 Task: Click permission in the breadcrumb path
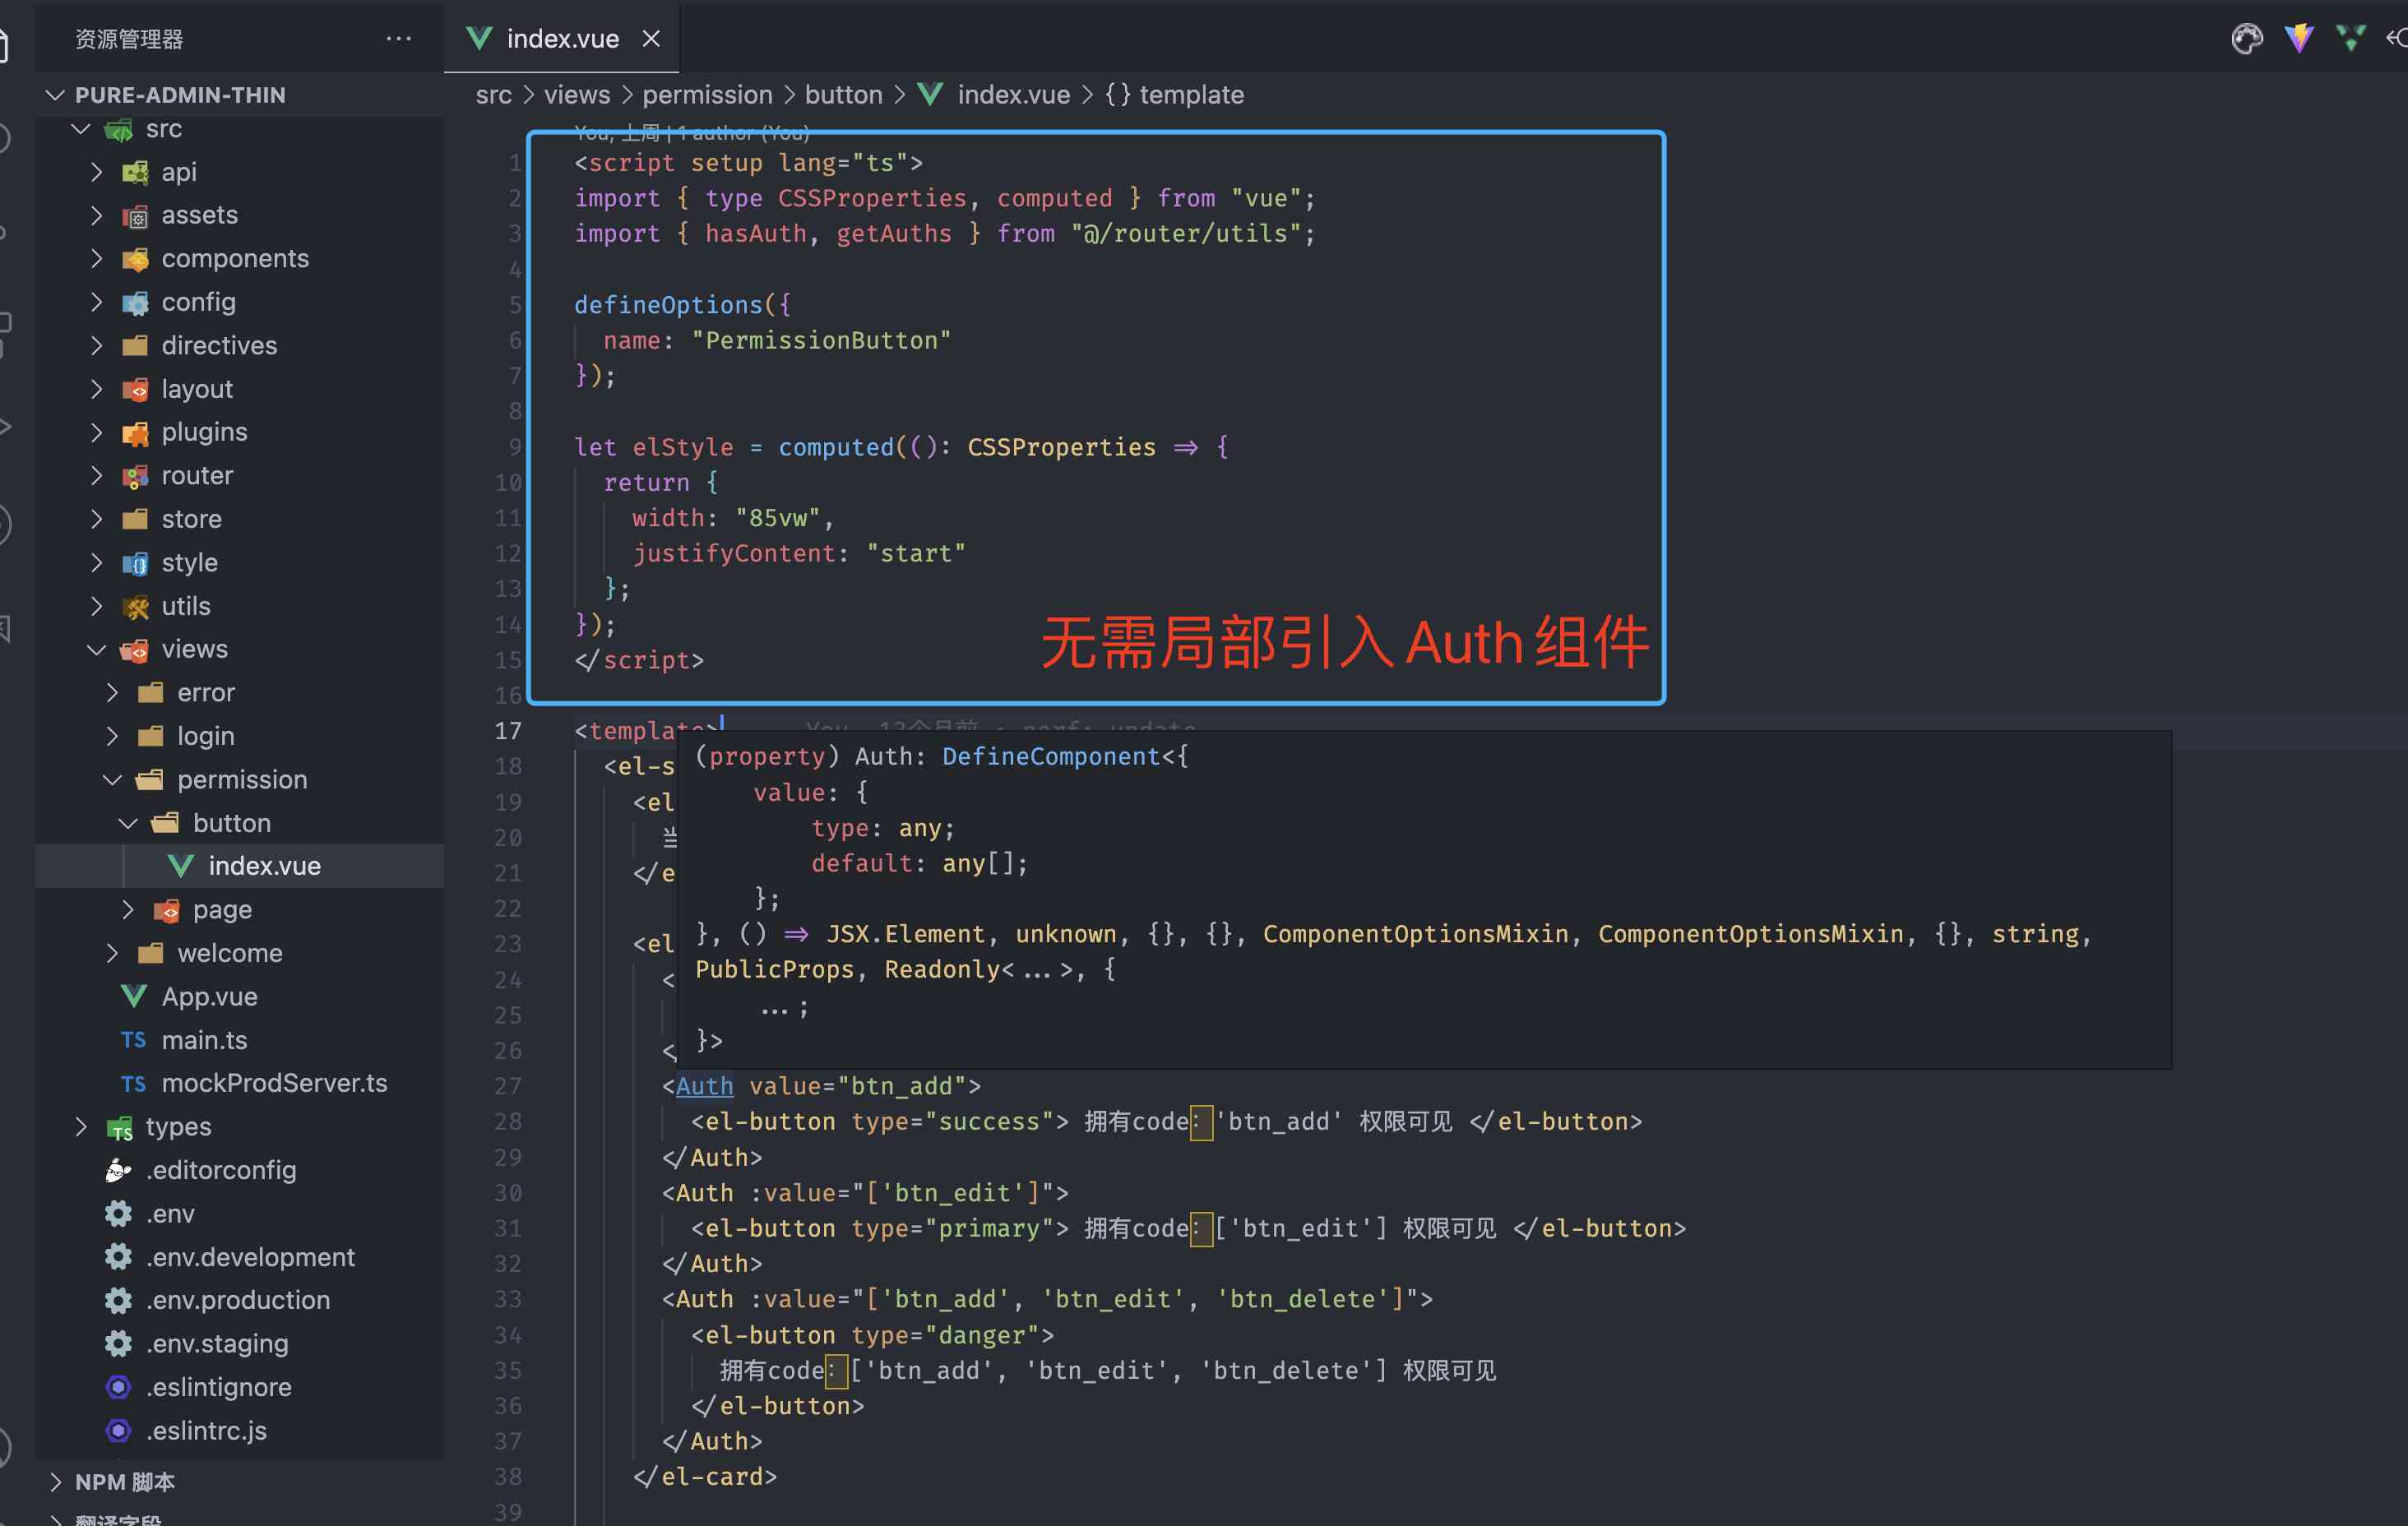coord(707,95)
